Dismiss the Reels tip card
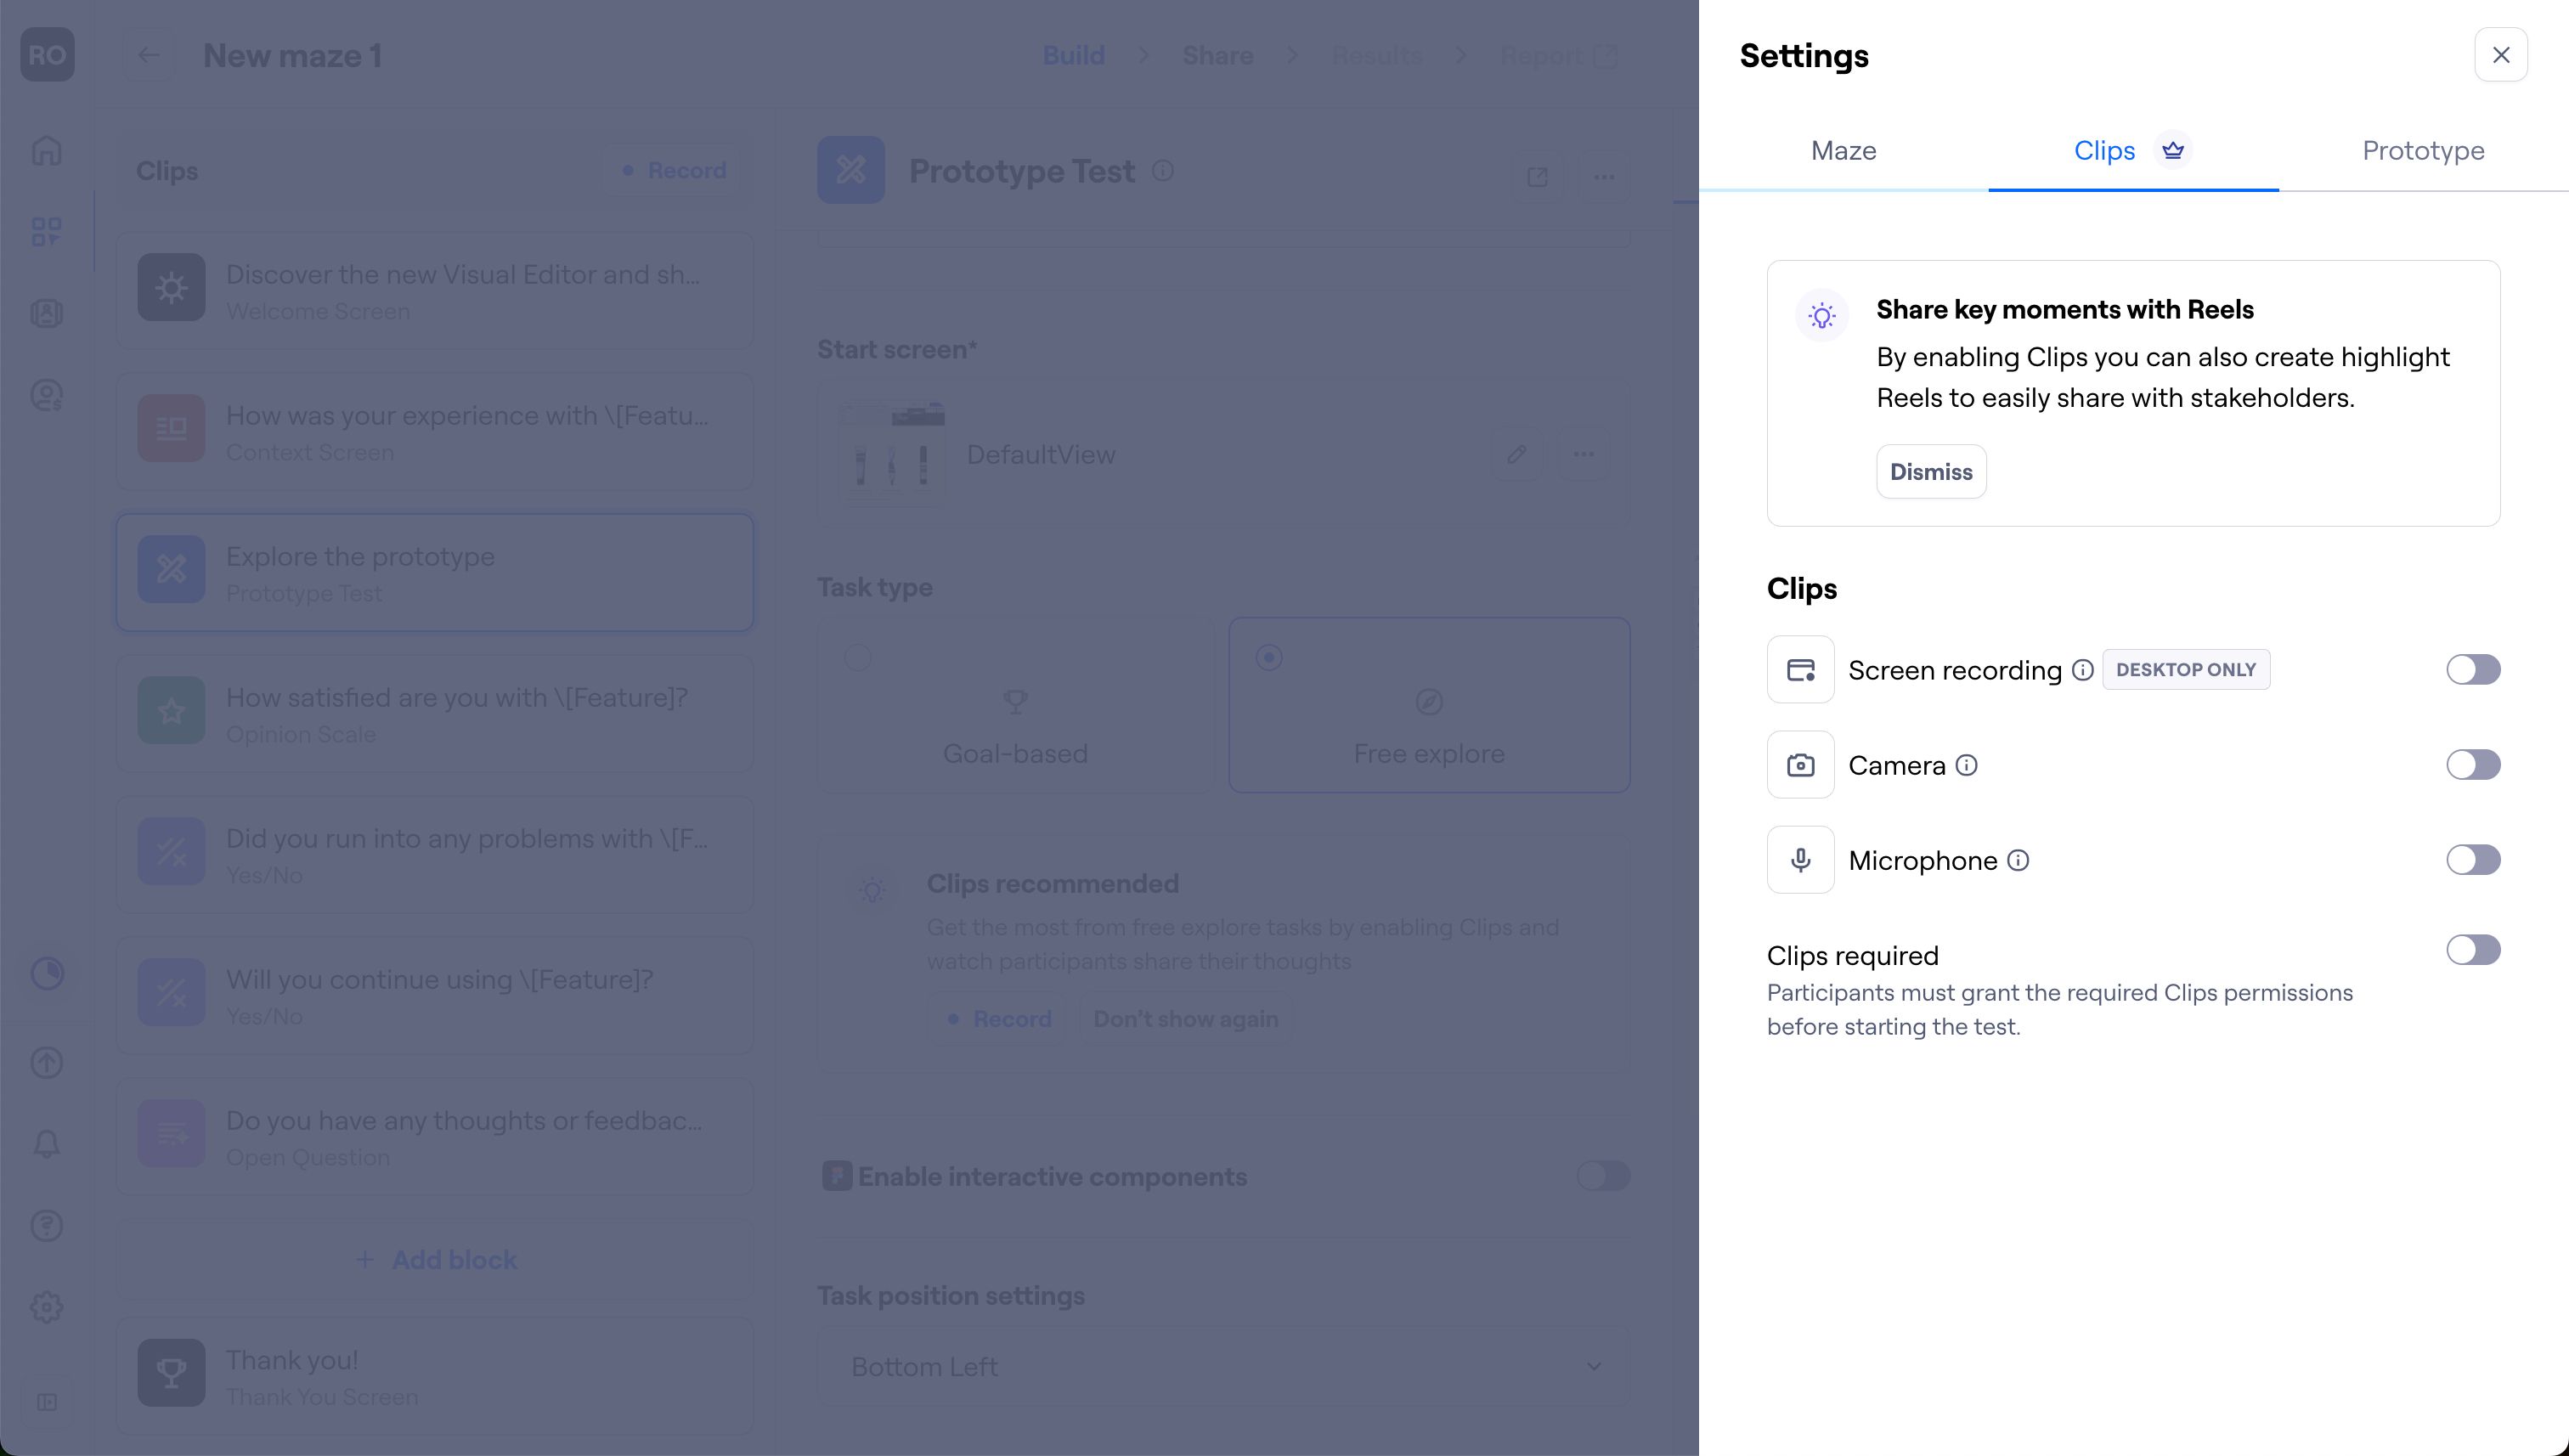2569x1456 pixels. (x=1930, y=471)
